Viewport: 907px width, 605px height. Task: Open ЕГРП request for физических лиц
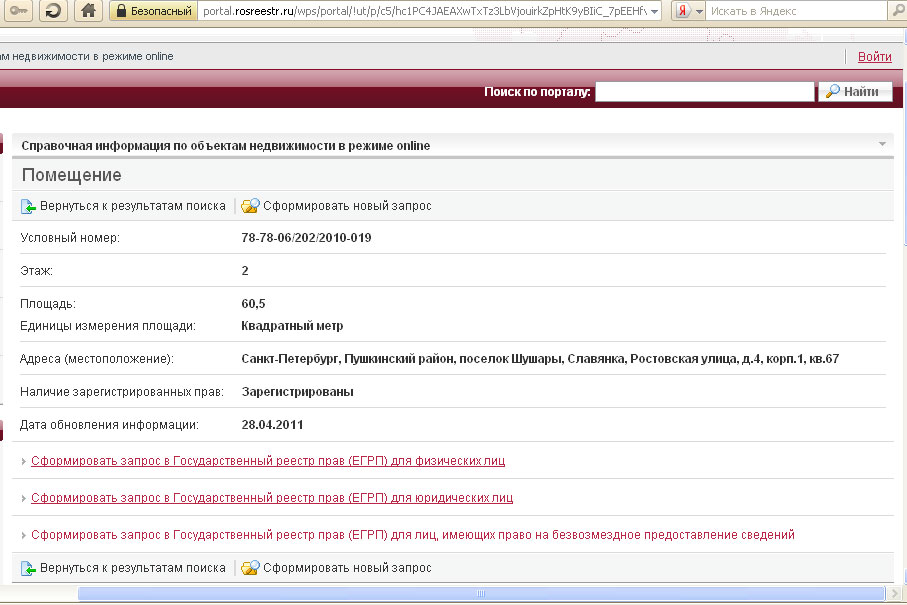click(268, 461)
